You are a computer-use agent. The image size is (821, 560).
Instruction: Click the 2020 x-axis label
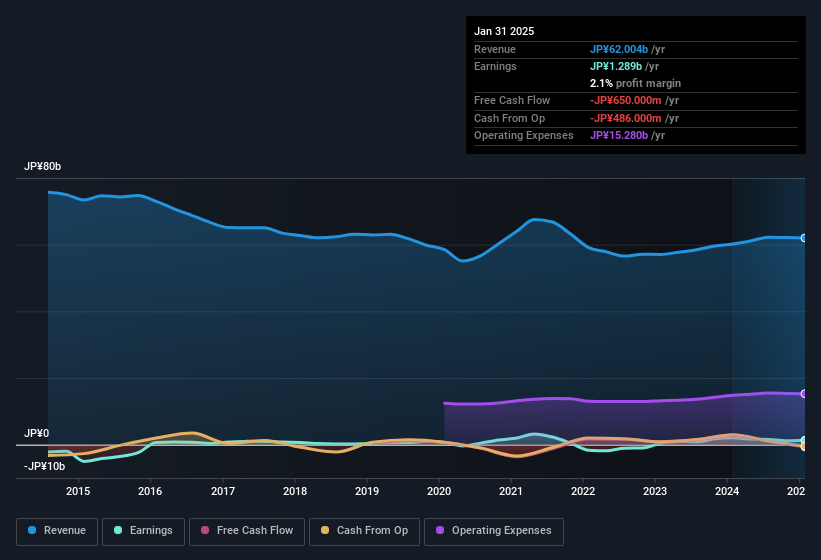coord(439,491)
